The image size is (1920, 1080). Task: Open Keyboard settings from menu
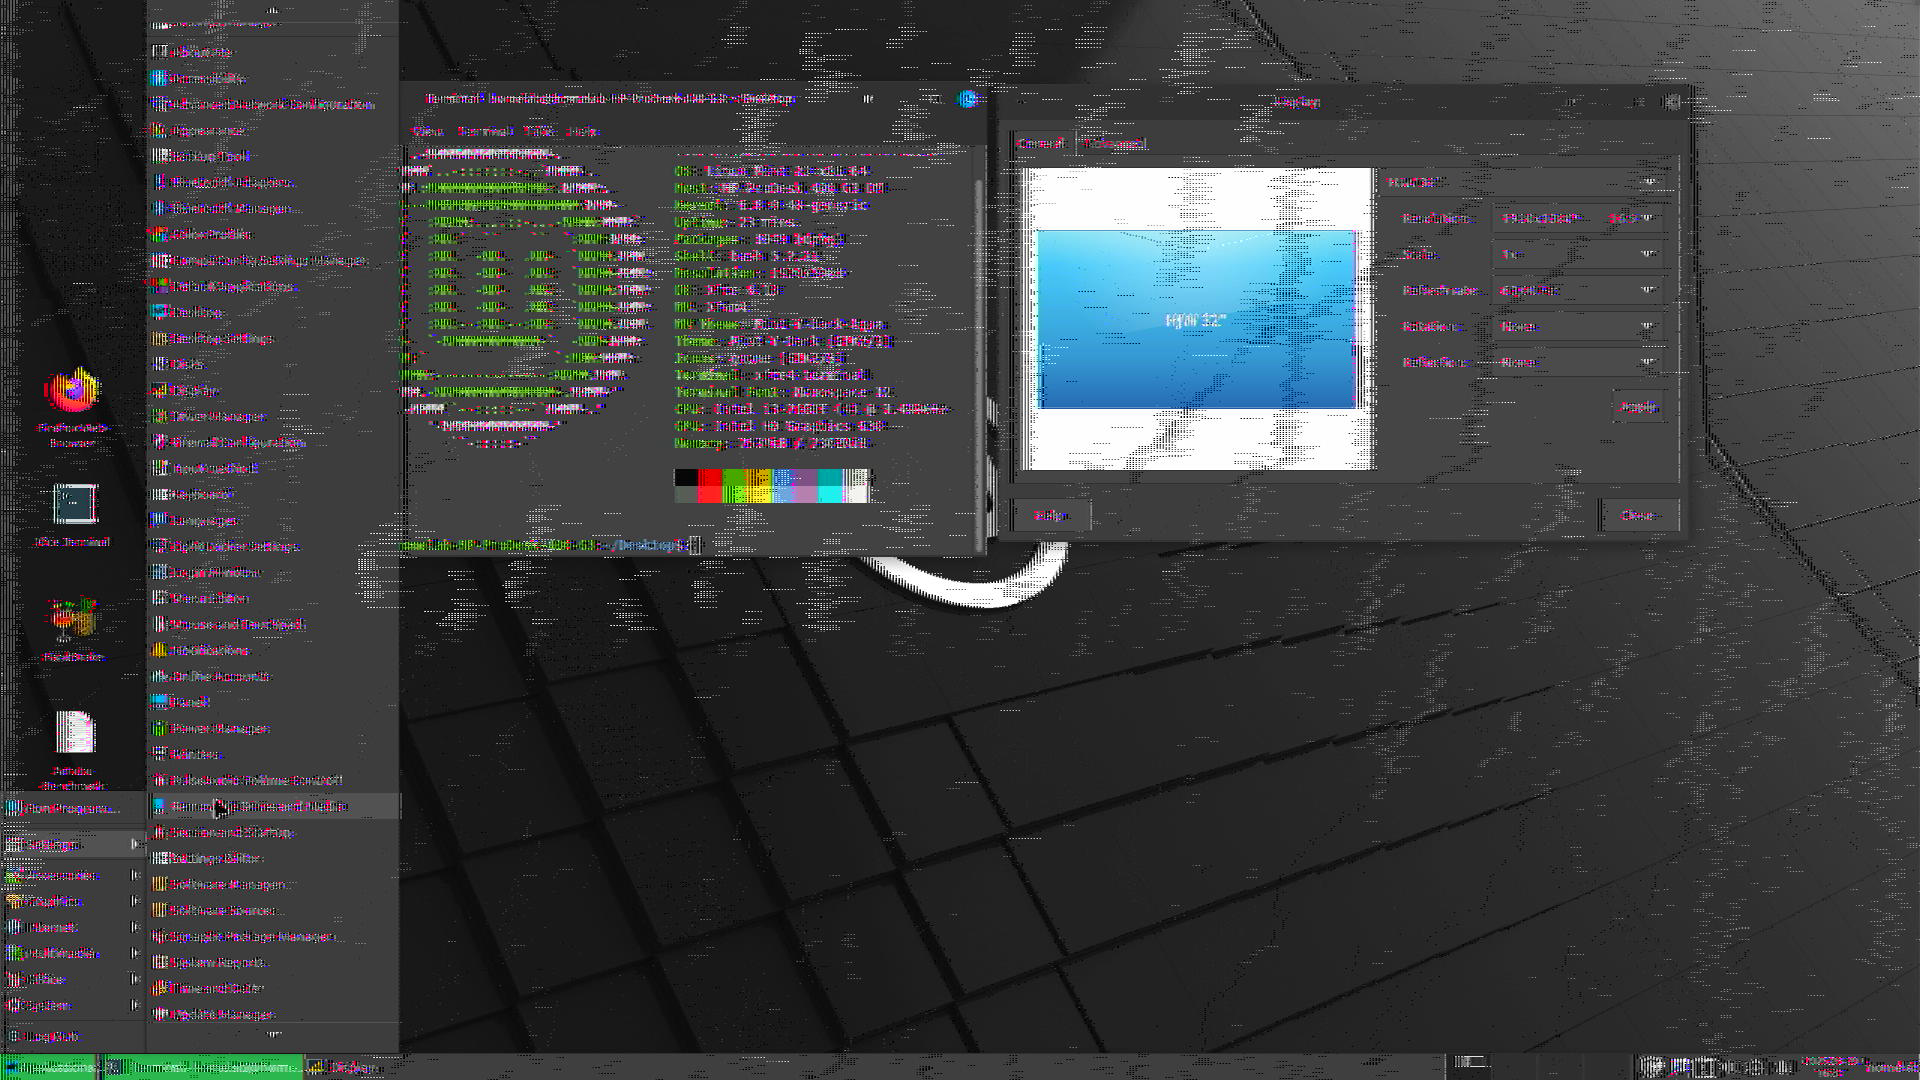click(x=272, y=494)
